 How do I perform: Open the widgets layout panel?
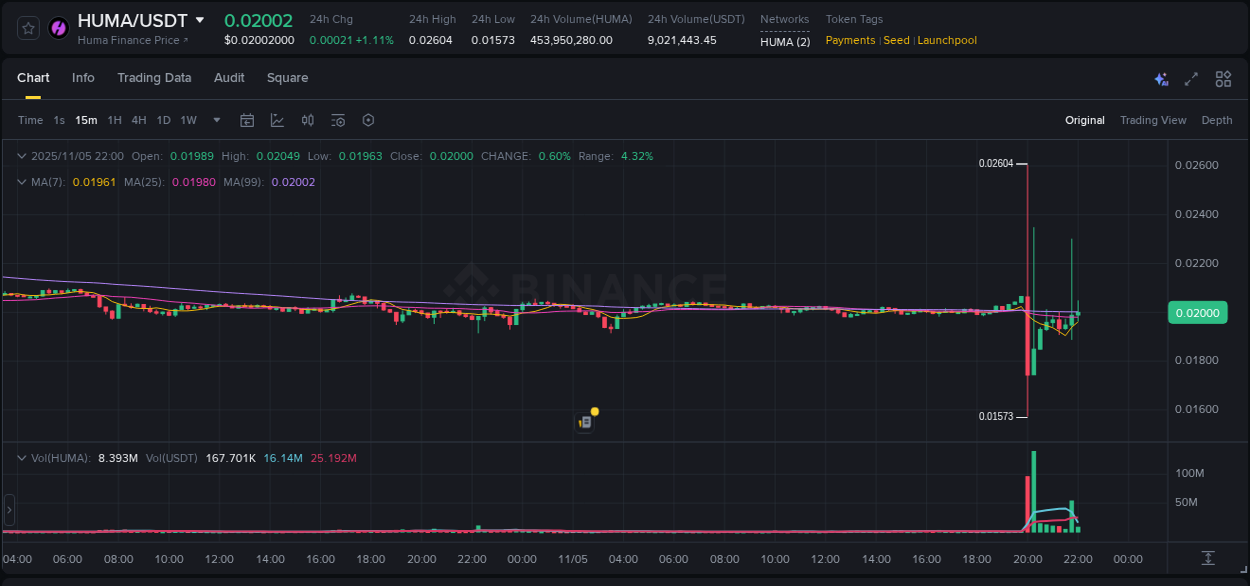pyautogui.click(x=1223, y=79)
